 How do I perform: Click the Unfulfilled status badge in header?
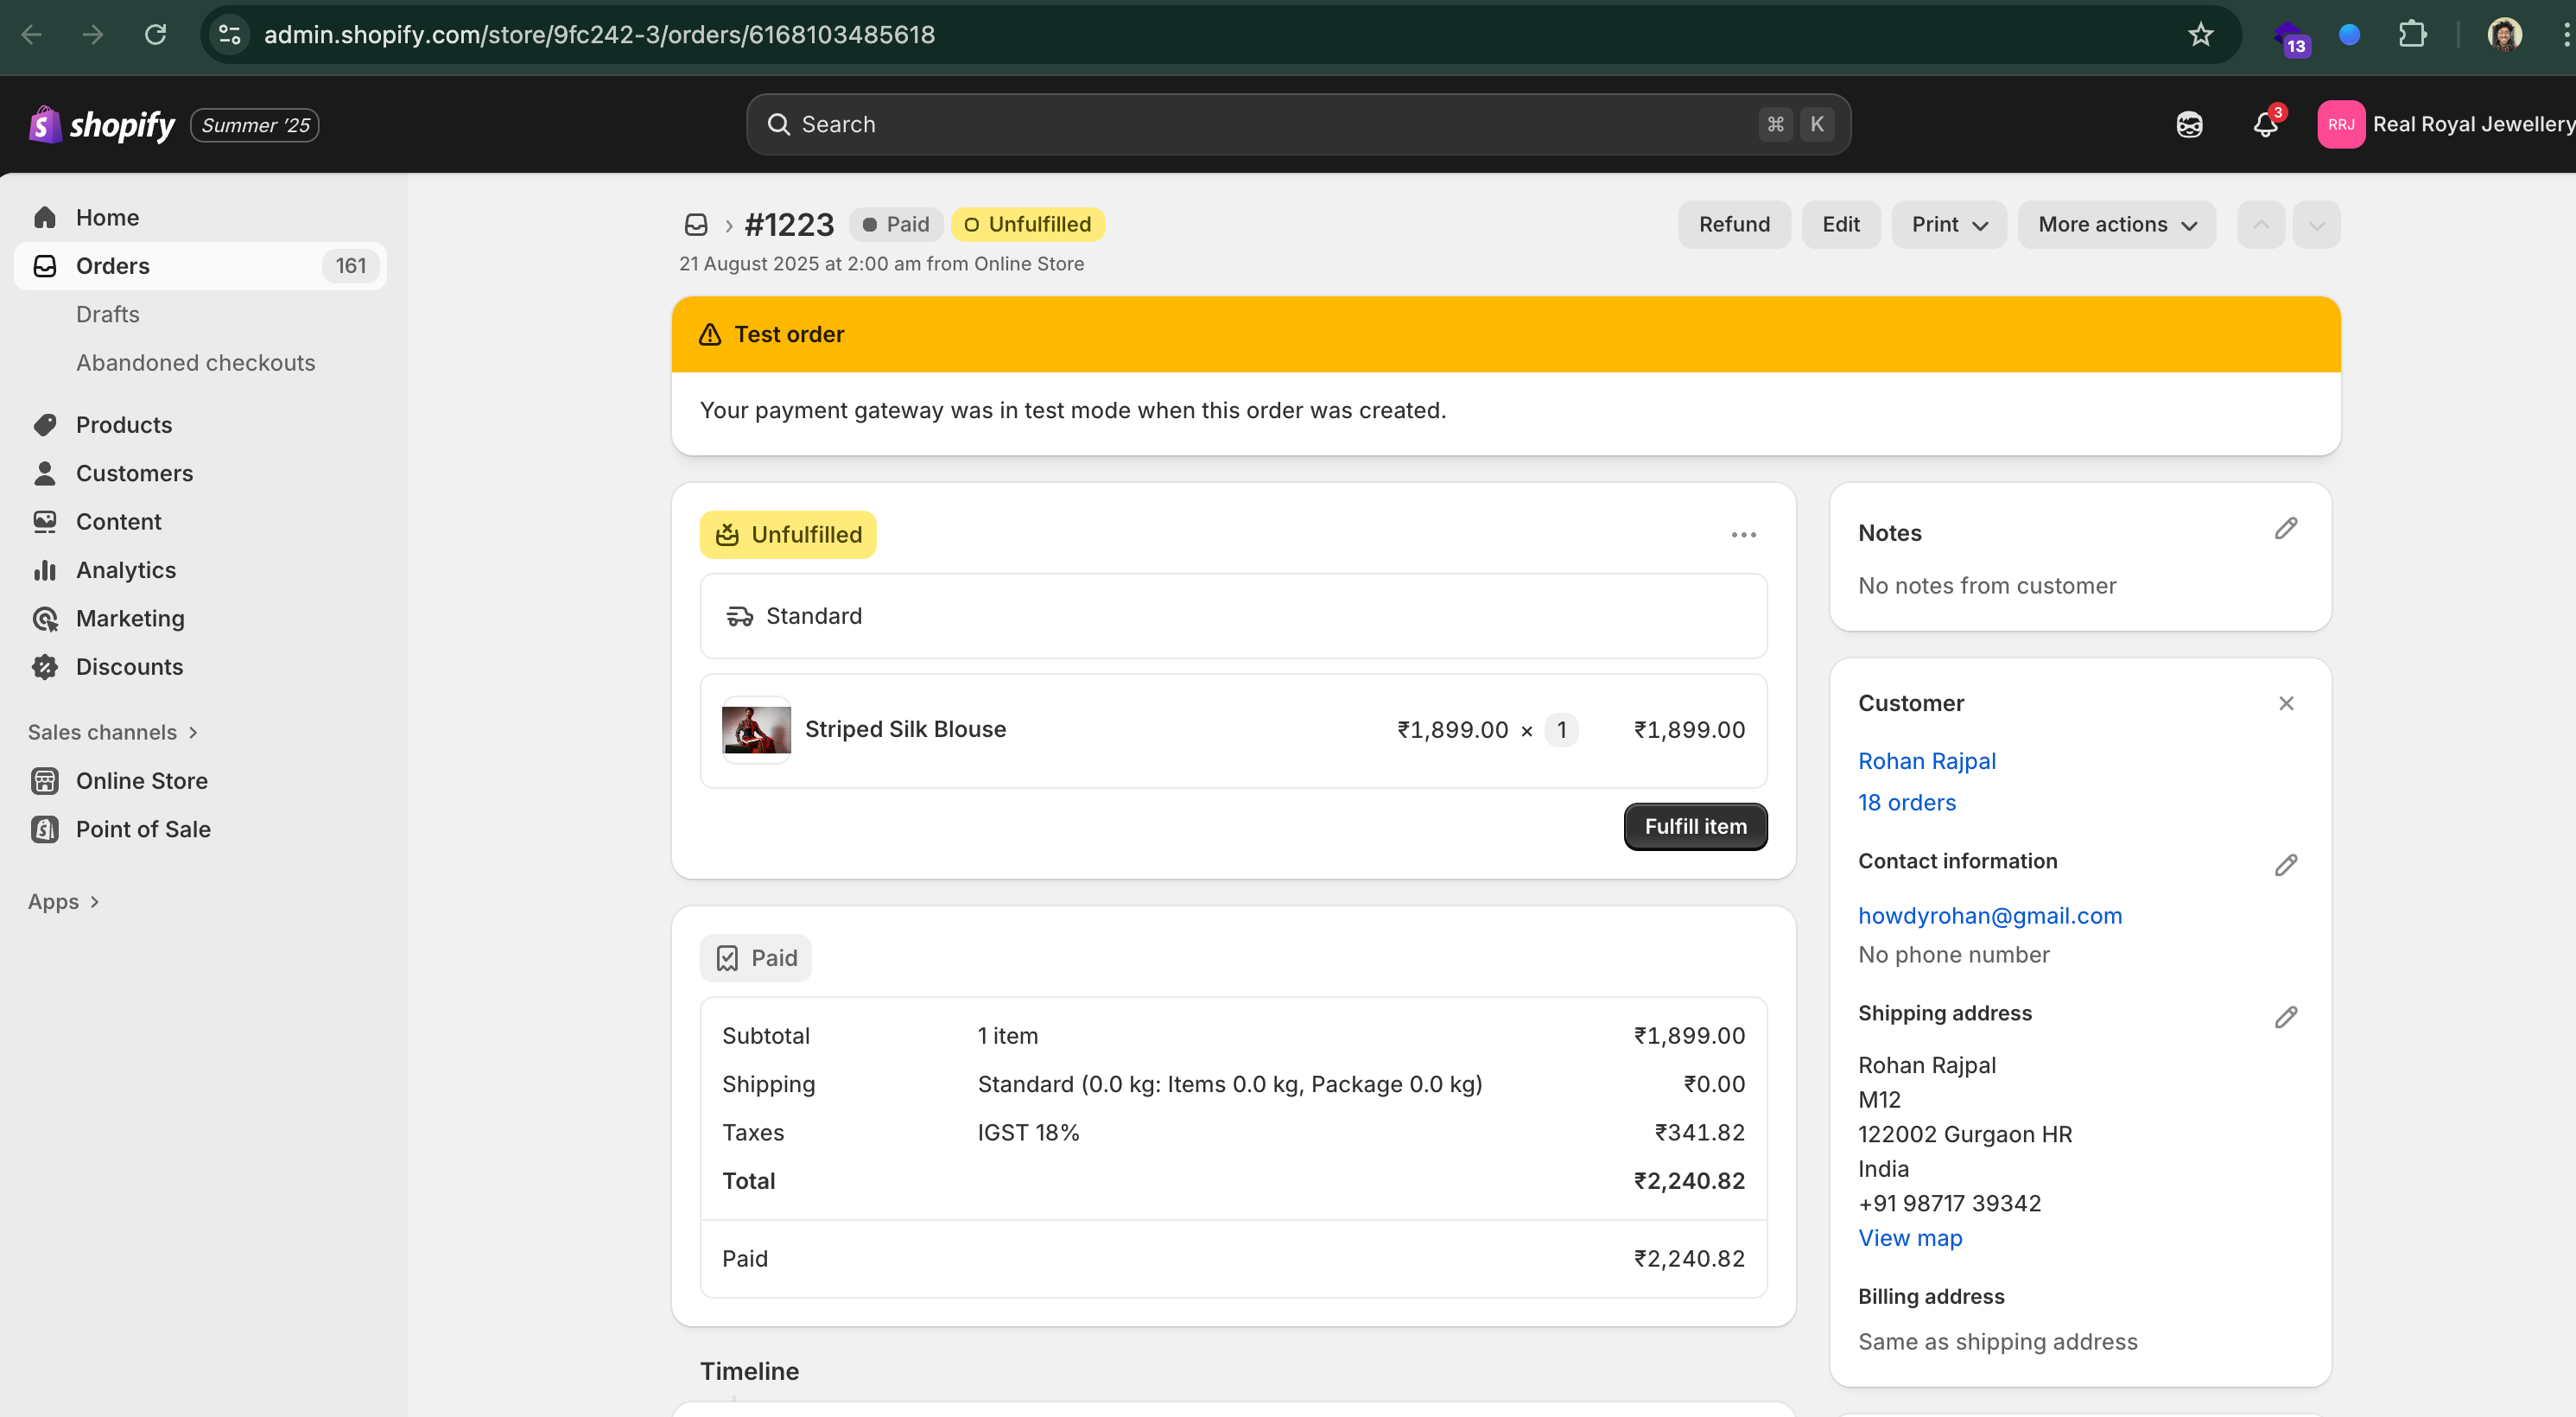[1028, 225]
